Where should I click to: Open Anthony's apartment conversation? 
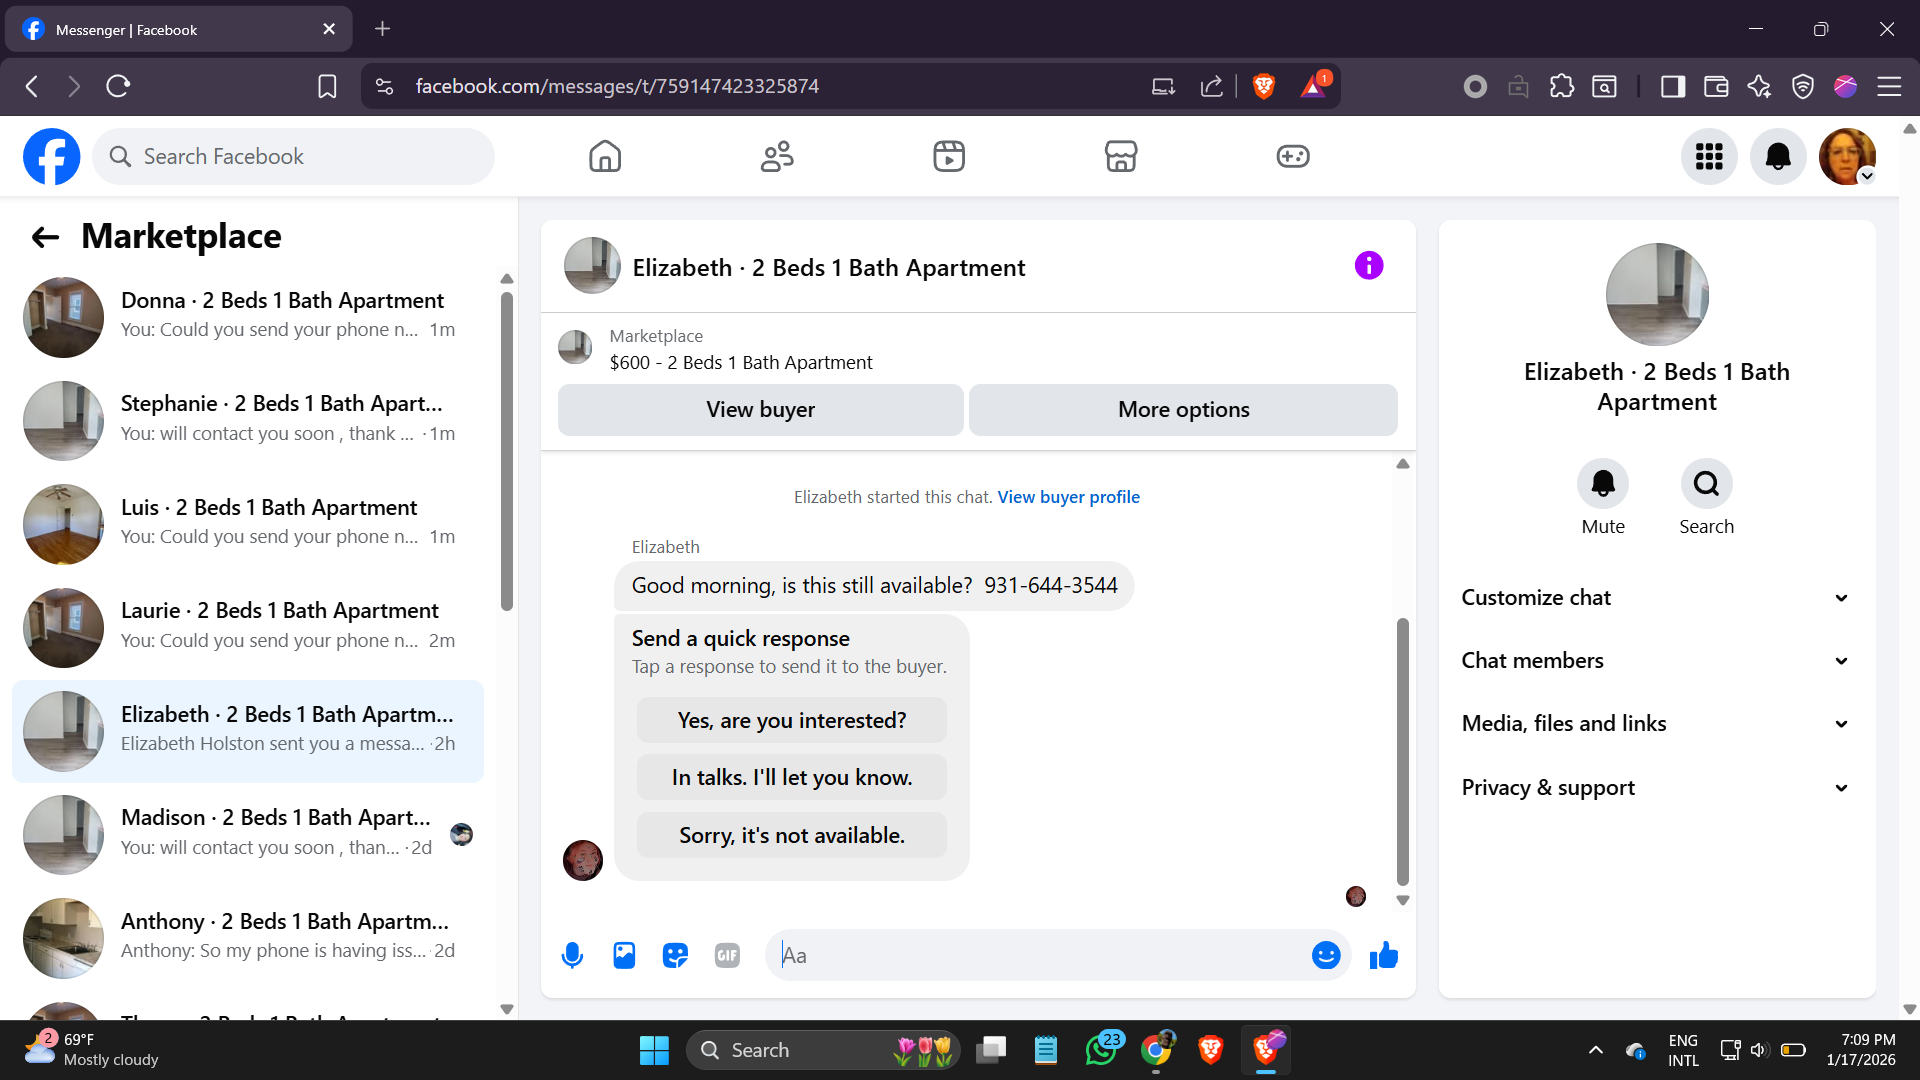(248, 936)
